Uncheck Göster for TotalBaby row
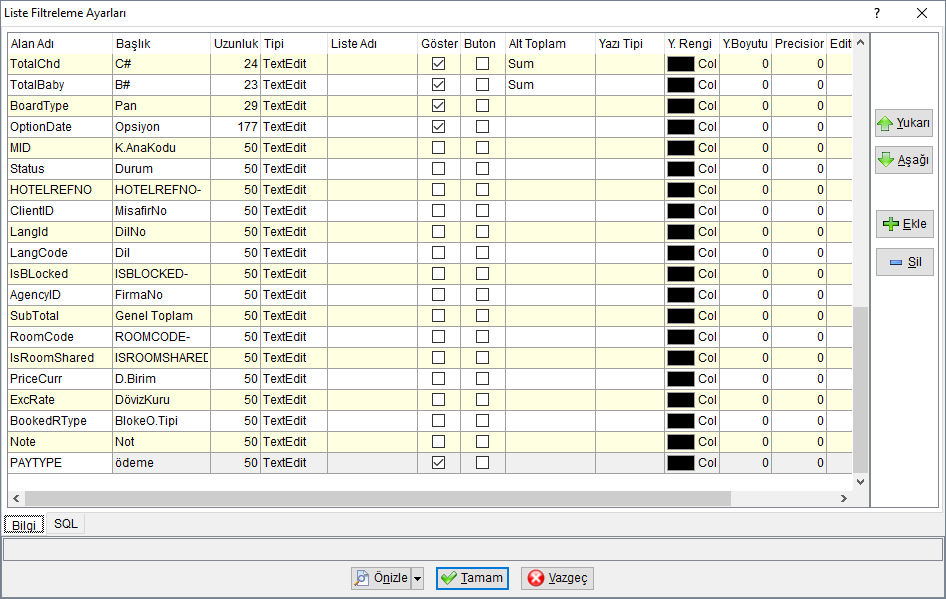 pyautogui.click(x=439, y=84)
